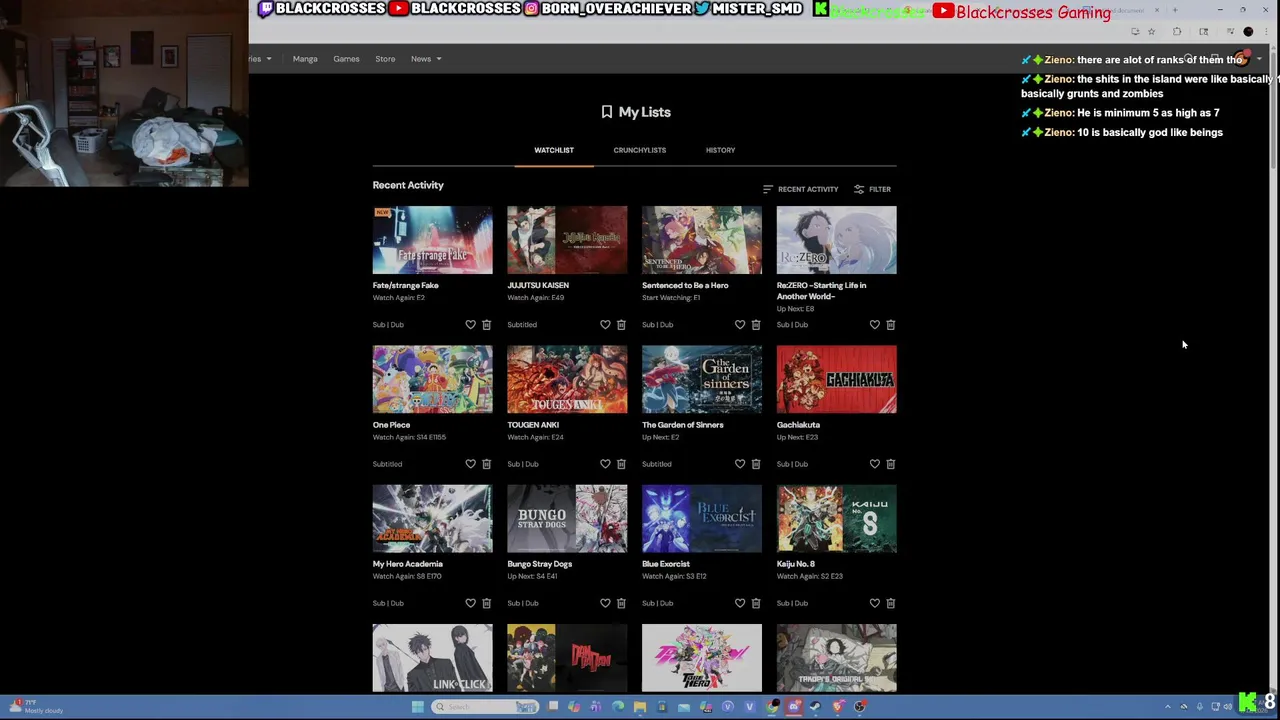Heart The Garden of Sinners
1280x720 pixels.
[x=740, y=464]
